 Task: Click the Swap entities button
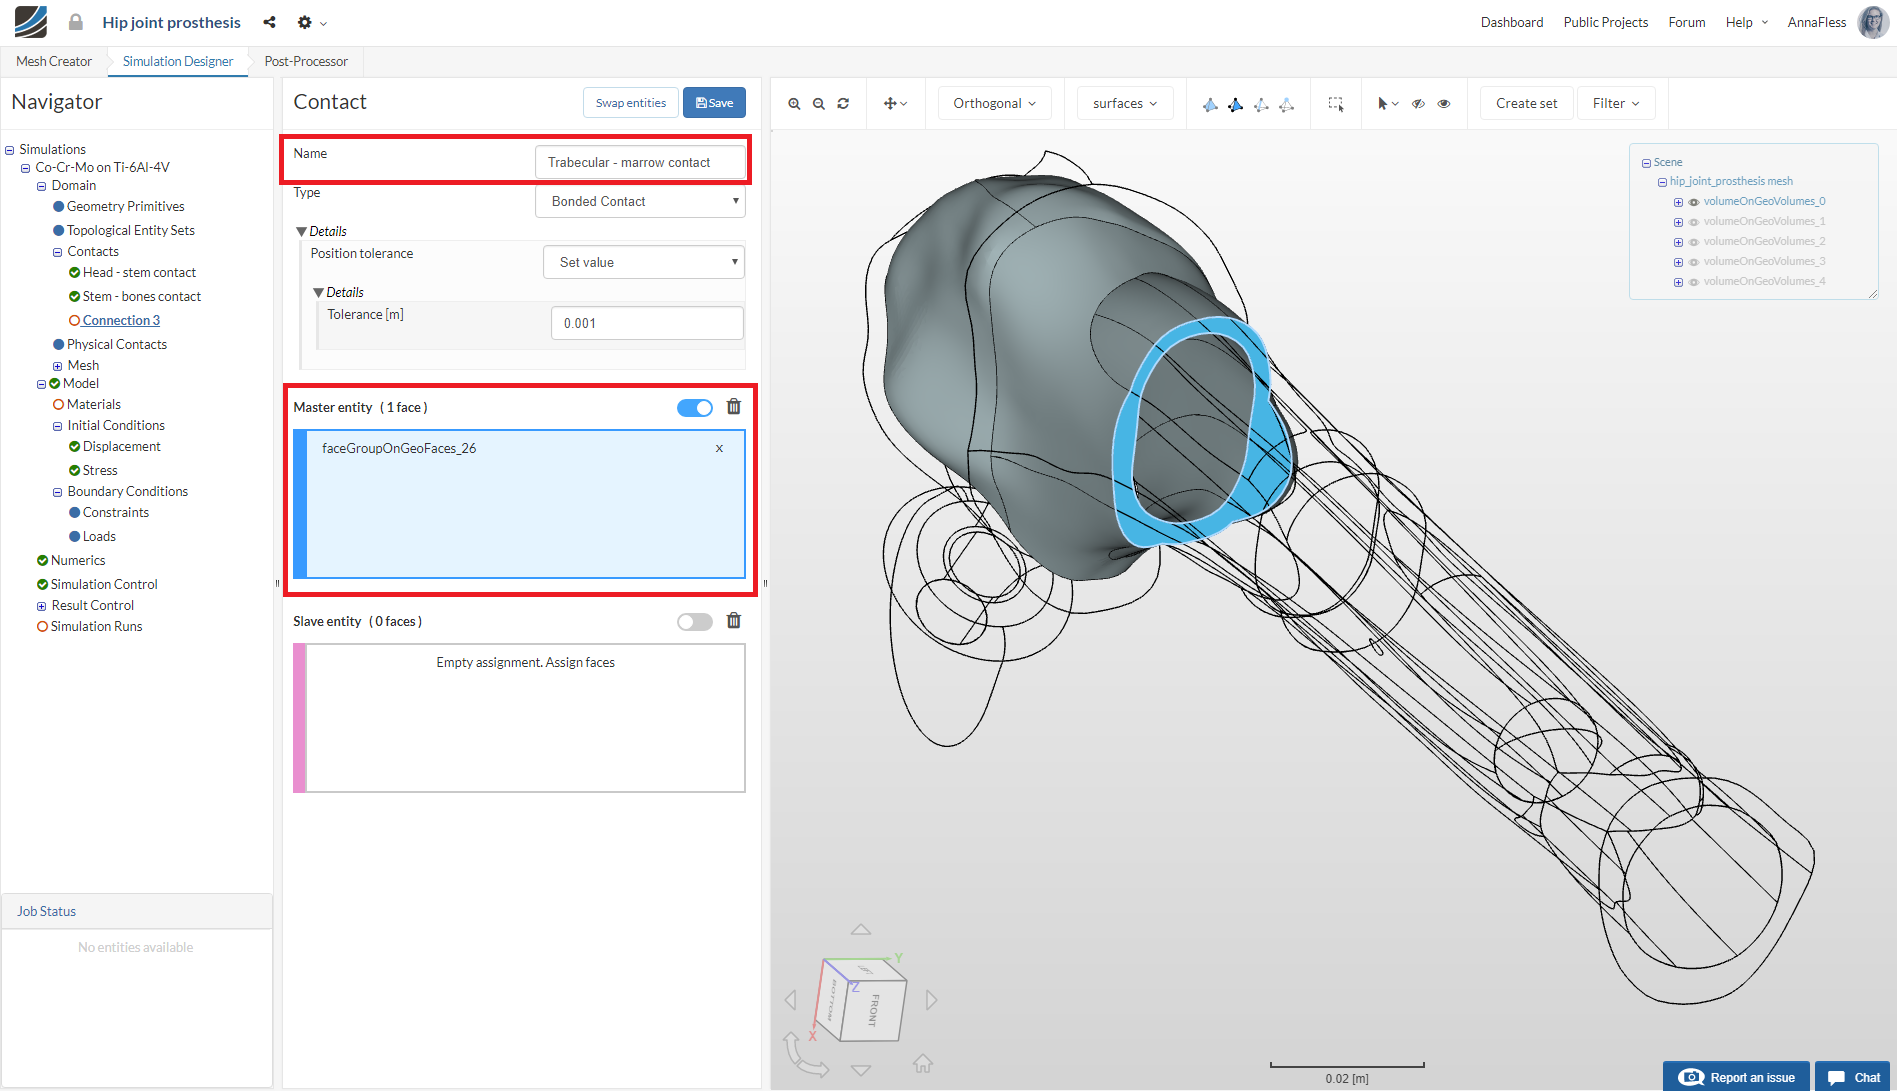(x=631, y=103)
